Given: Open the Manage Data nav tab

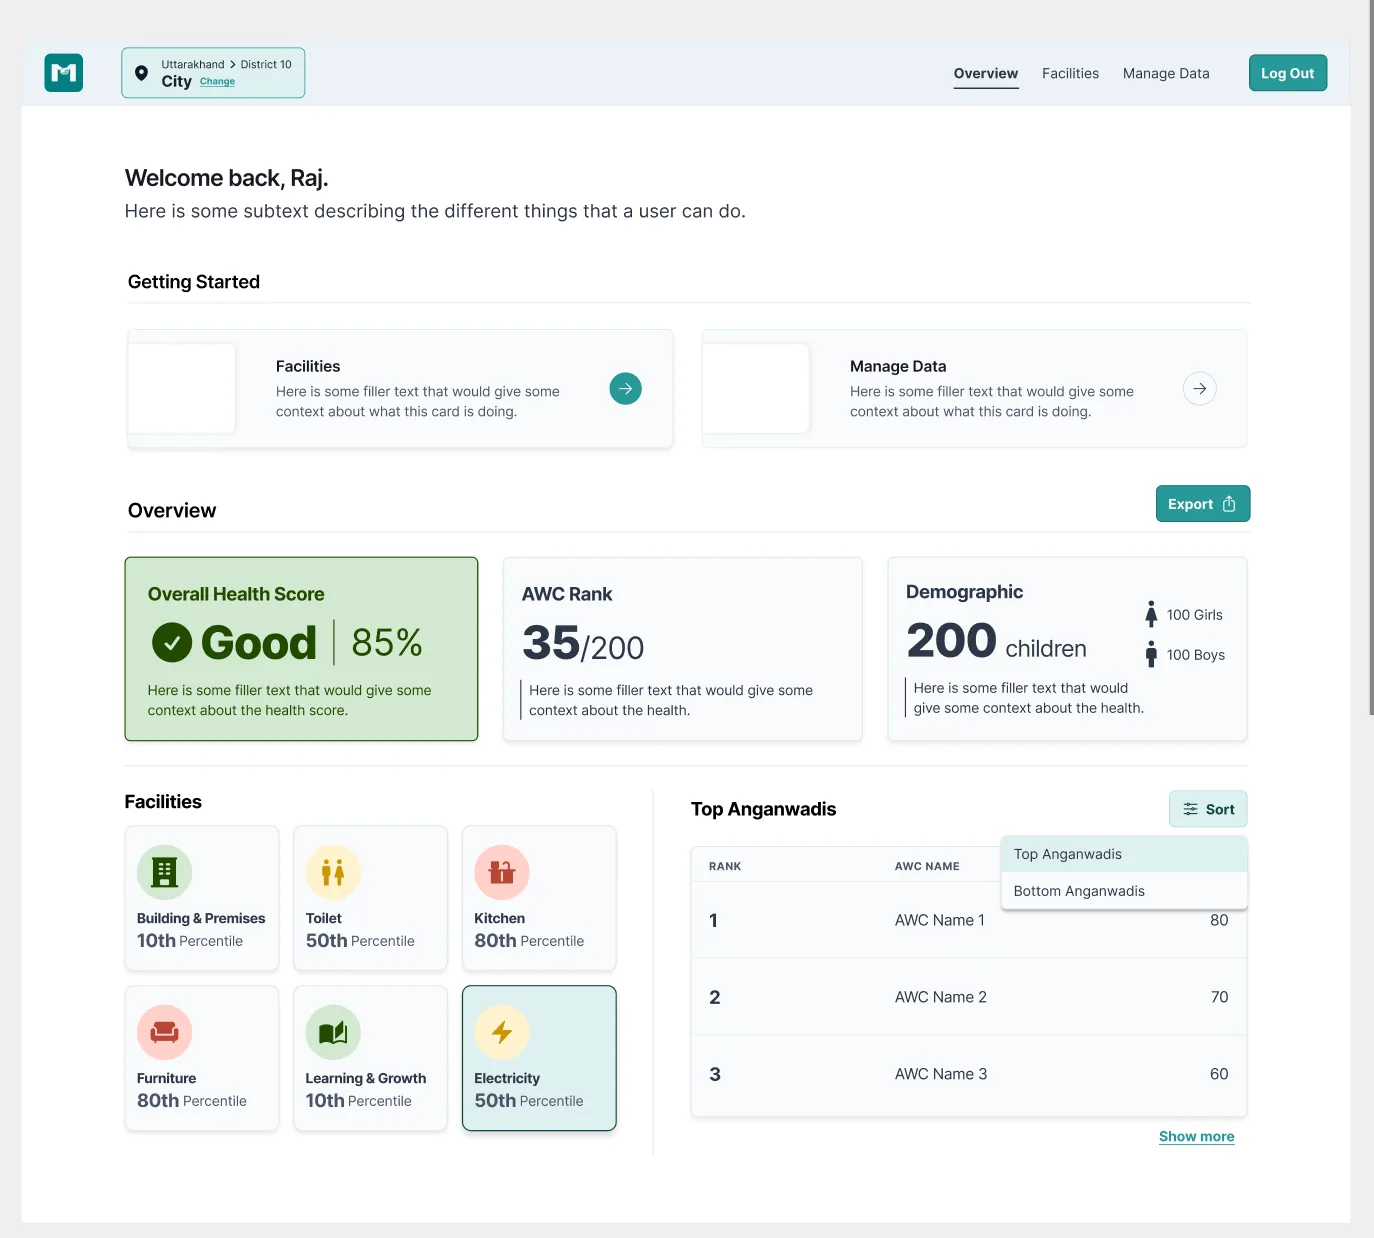Looking at the screenshot, I should [x=1166, y=73].
